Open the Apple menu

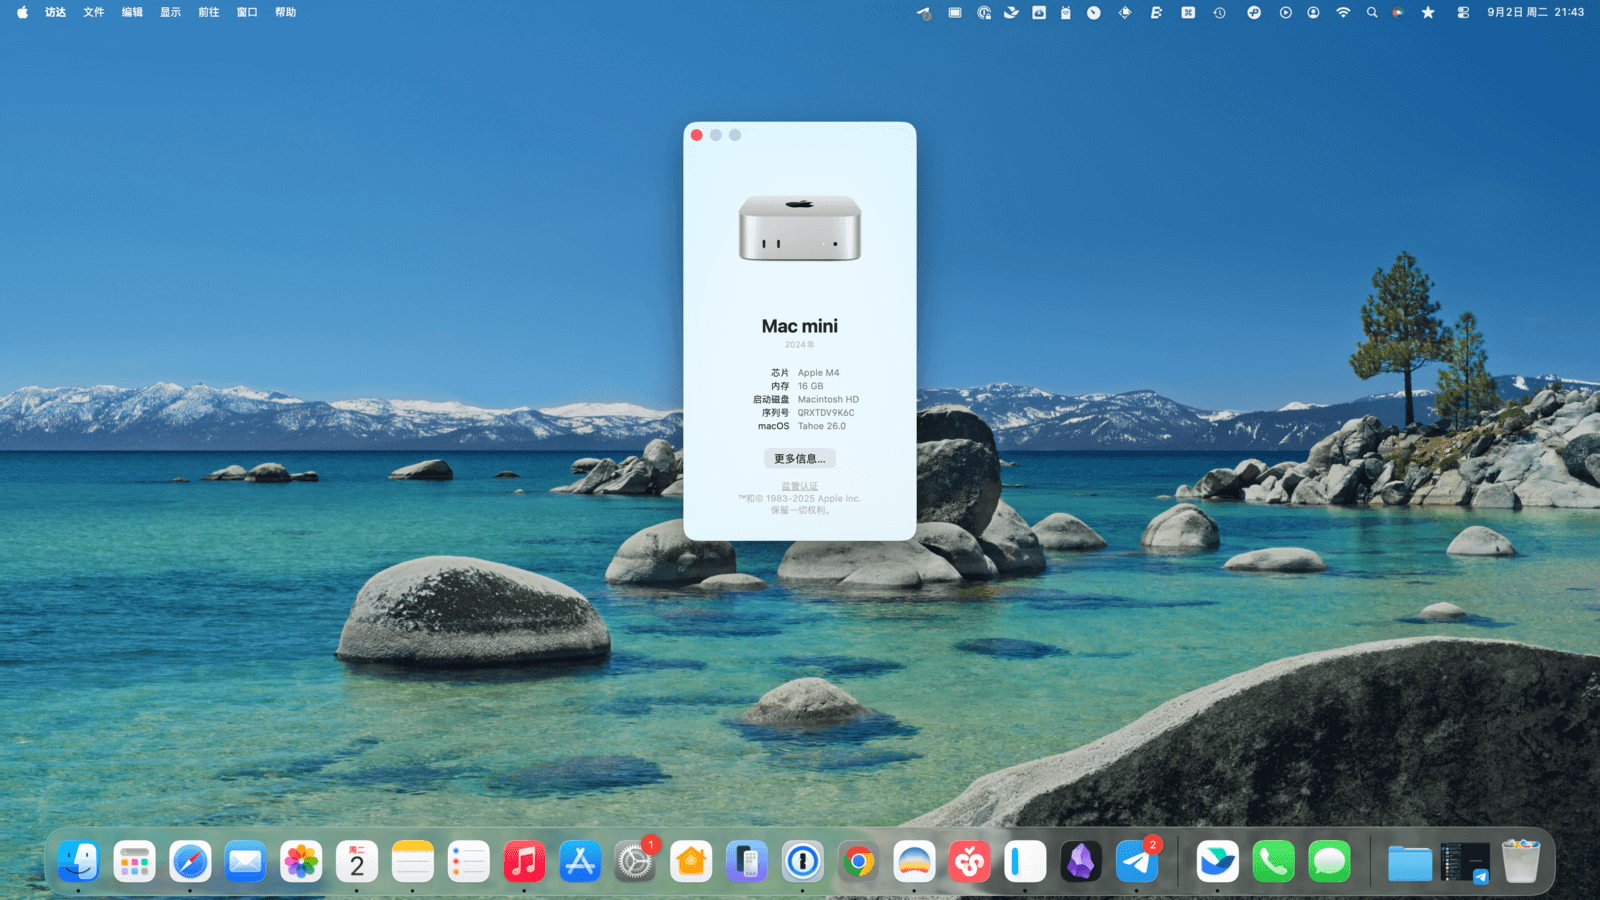click(22, 13)
